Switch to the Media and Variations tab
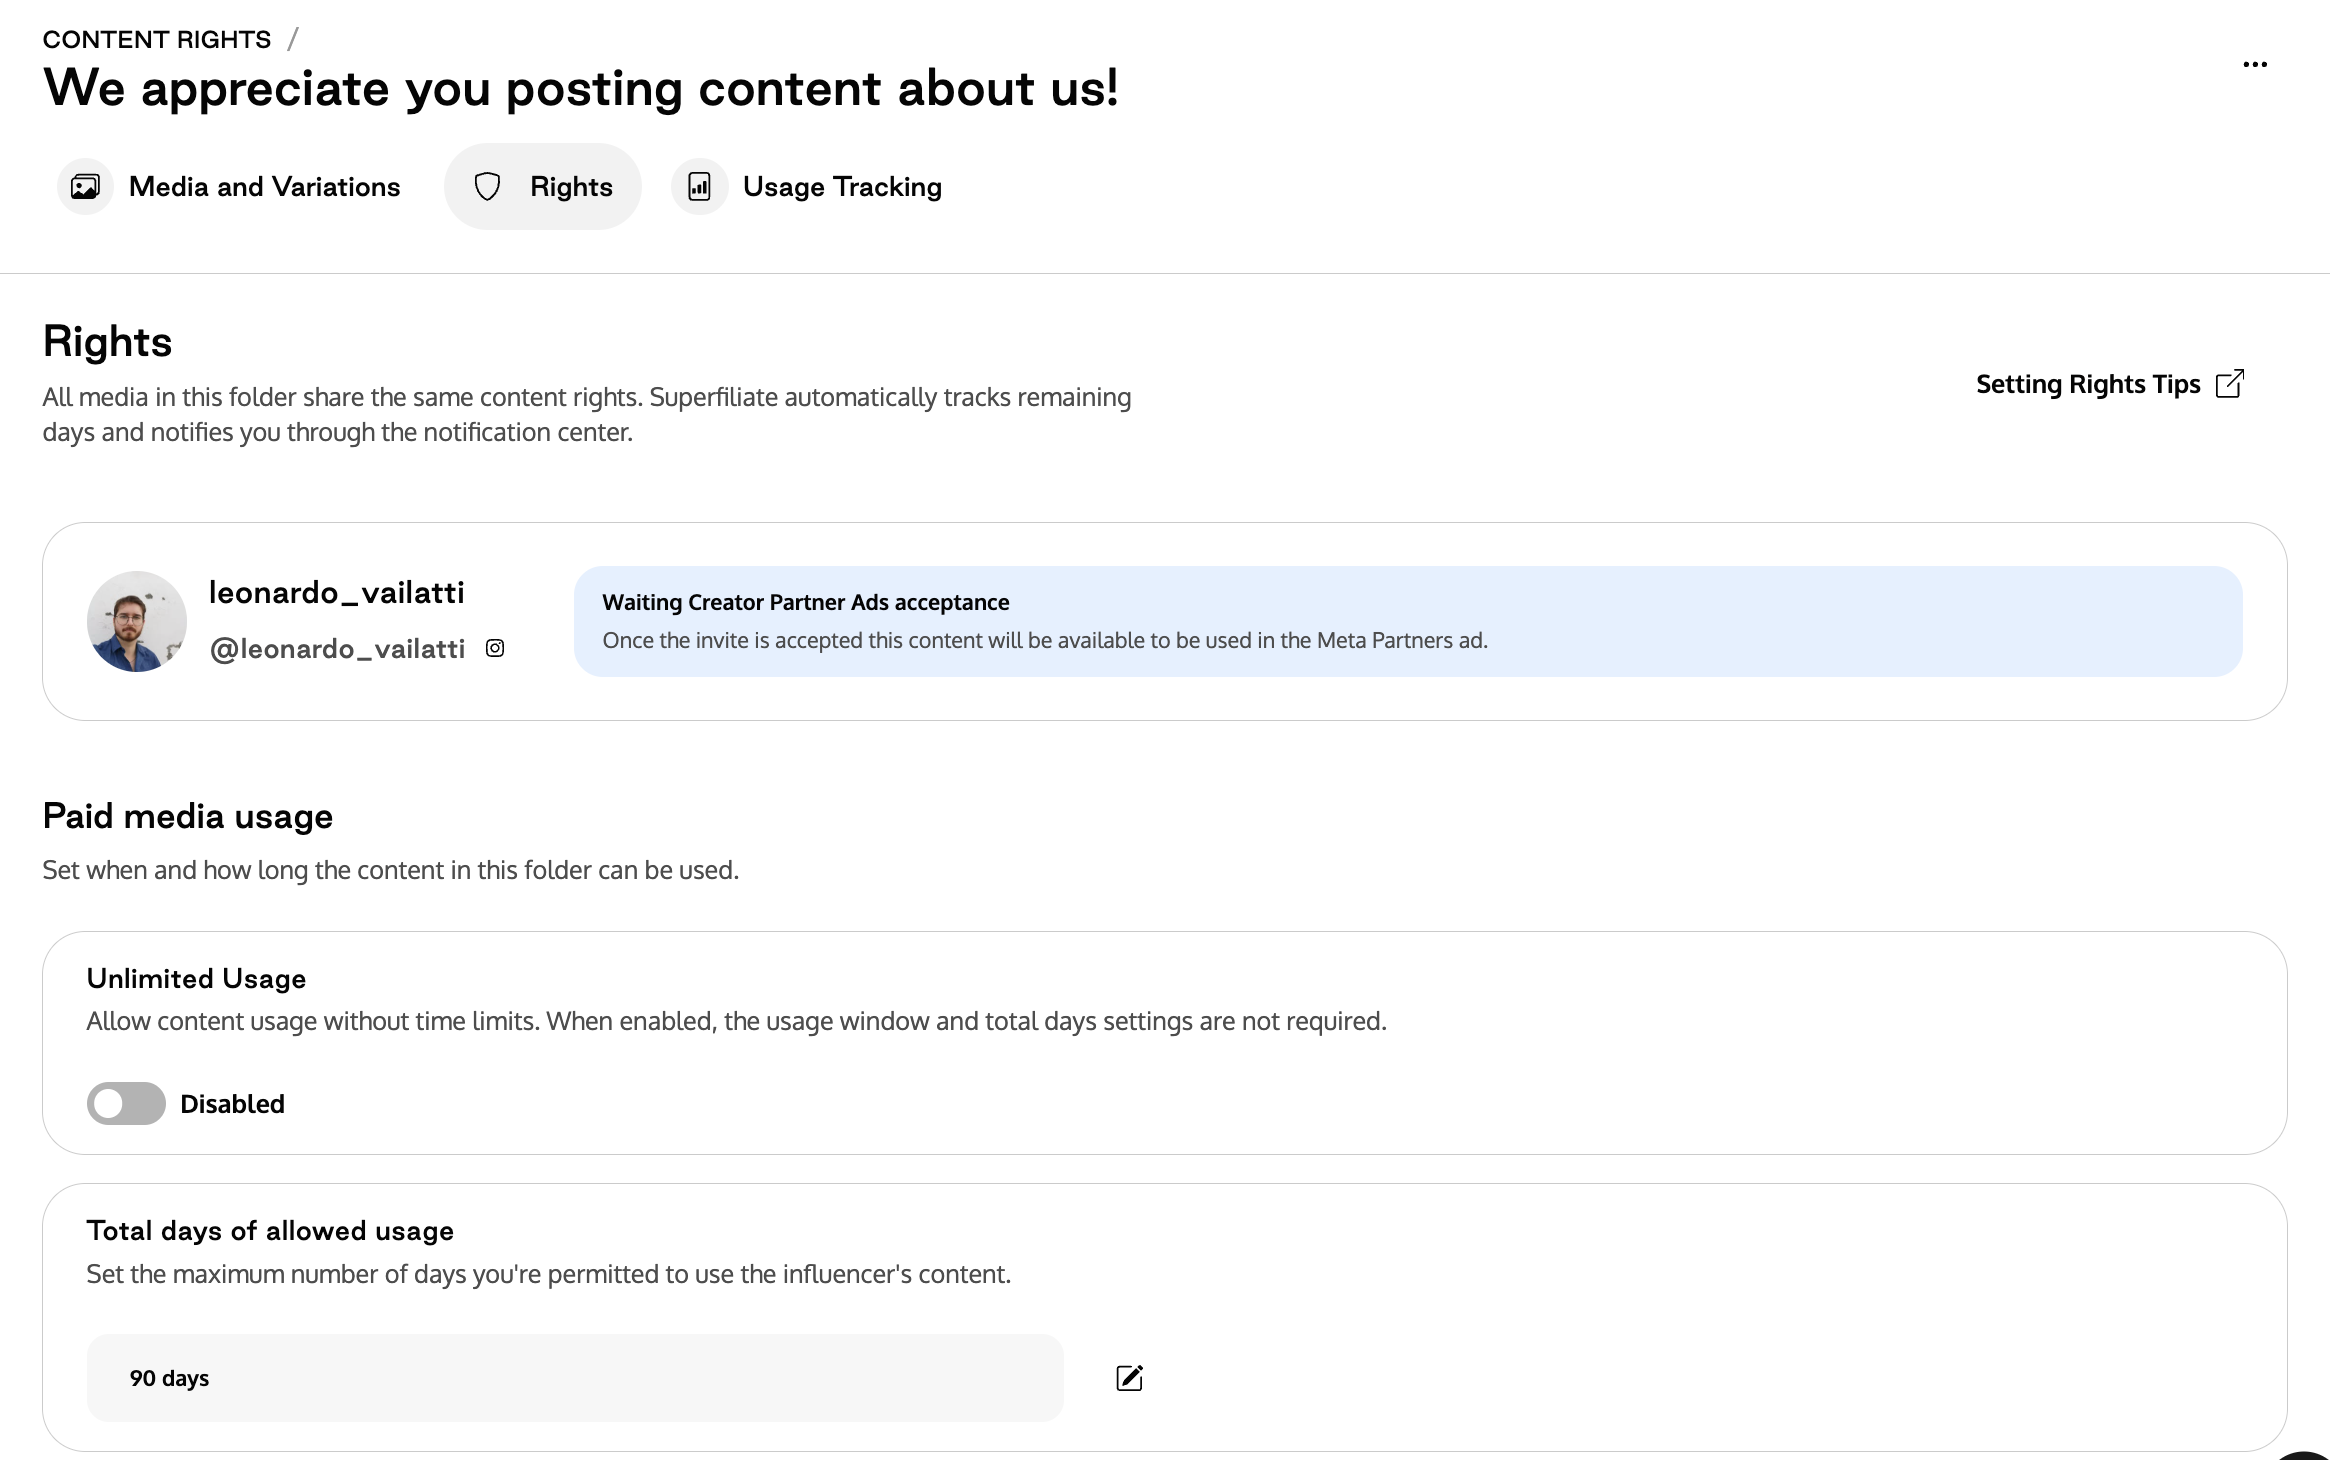Screen dimensions: 2330x1460 coord(229,187)
